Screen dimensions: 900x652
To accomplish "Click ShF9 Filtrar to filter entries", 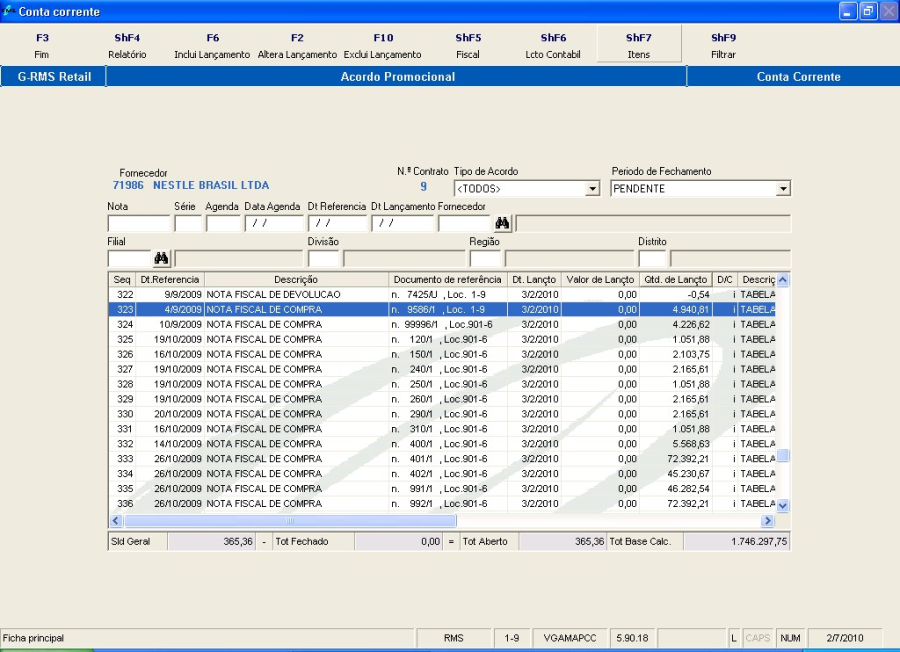I will coord(723,46).
